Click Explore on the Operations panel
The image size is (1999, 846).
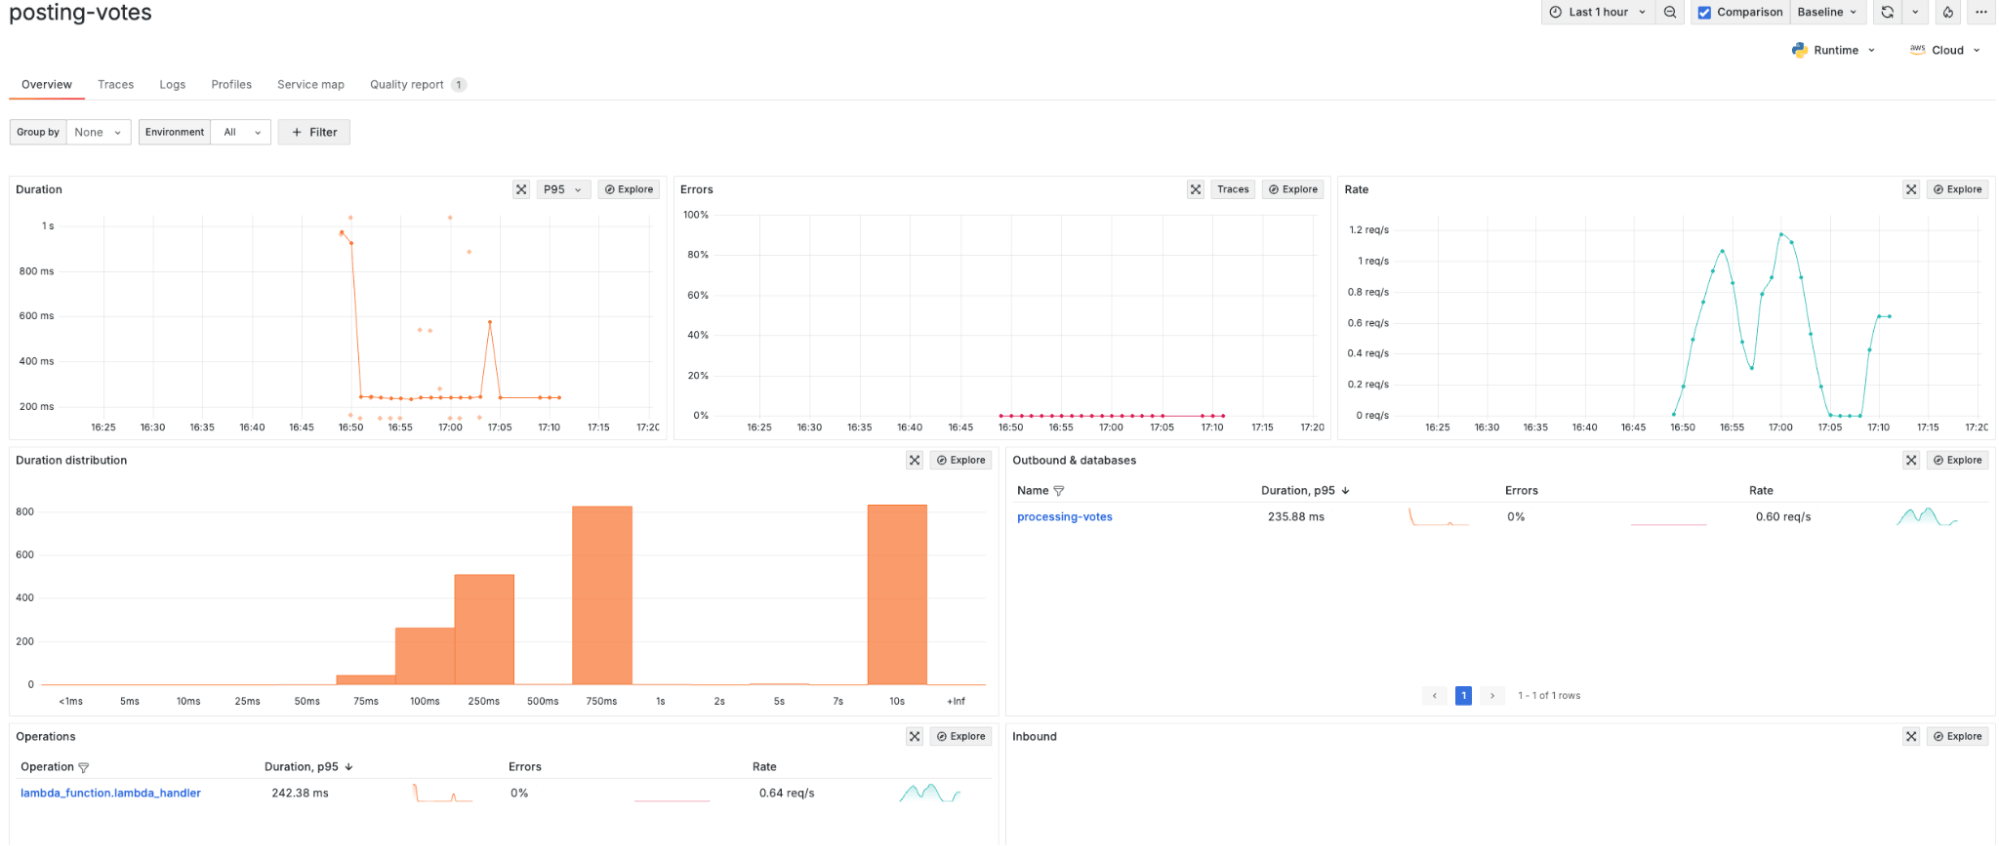(961, 736)
